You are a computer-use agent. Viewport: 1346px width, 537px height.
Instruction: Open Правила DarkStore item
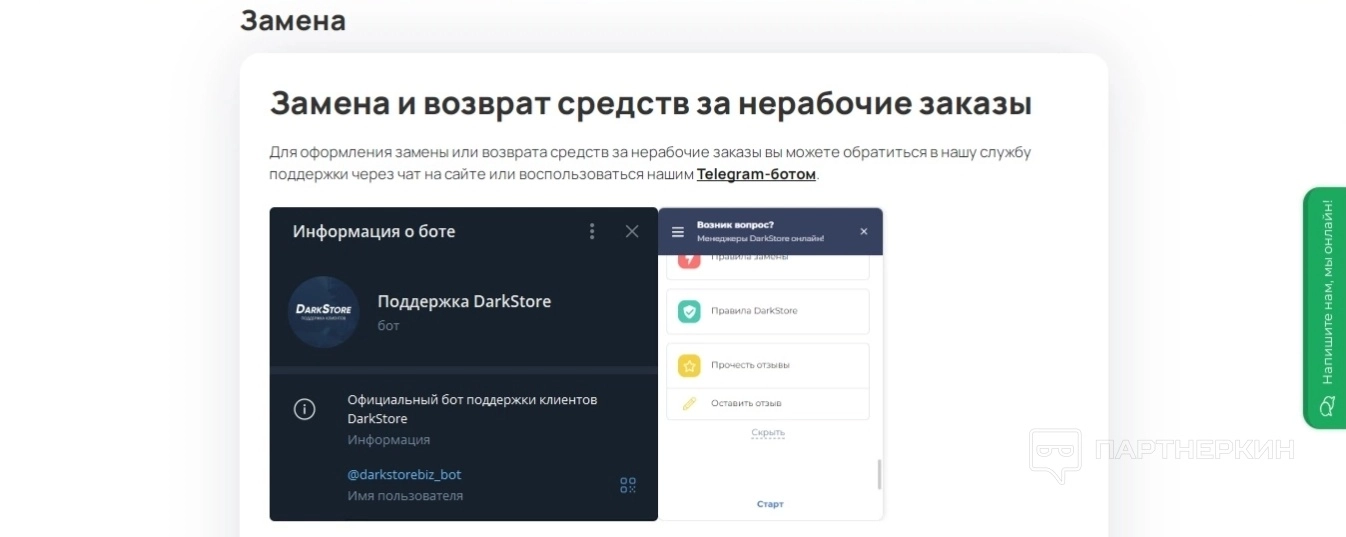(x=768, y=311)
